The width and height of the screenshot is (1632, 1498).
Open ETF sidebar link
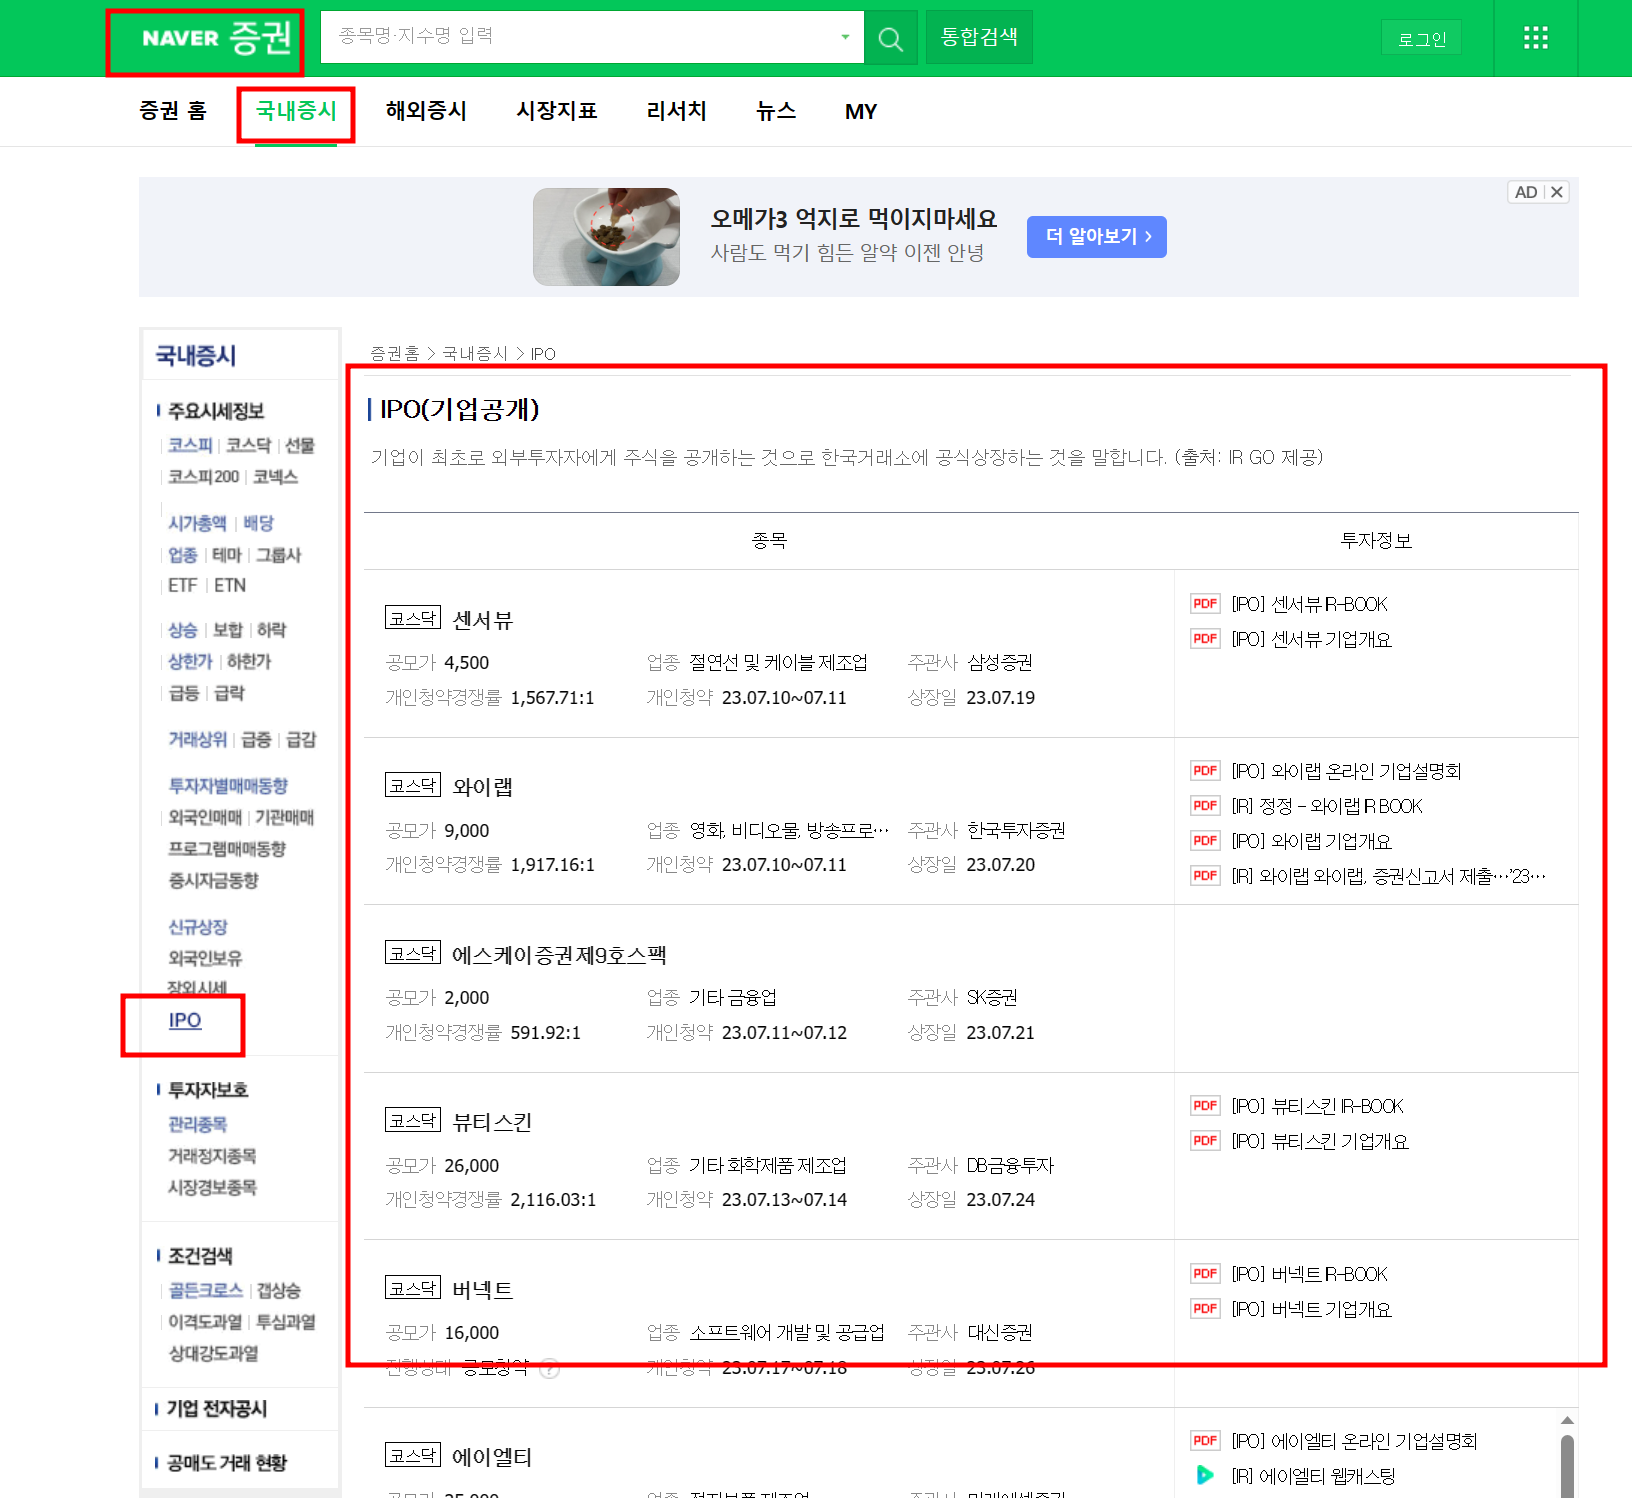(x=182, y=585)
